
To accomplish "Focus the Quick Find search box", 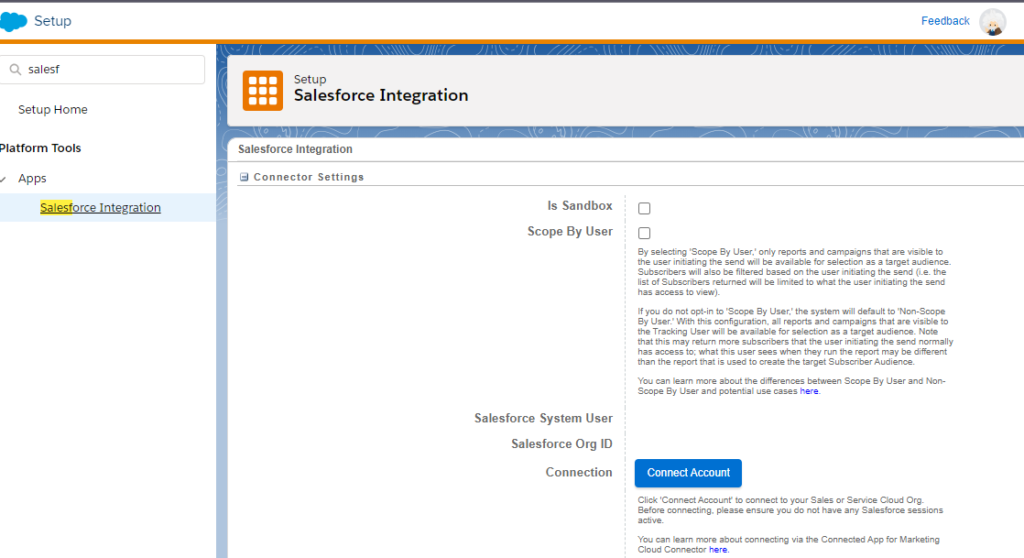I will point(103,69).
